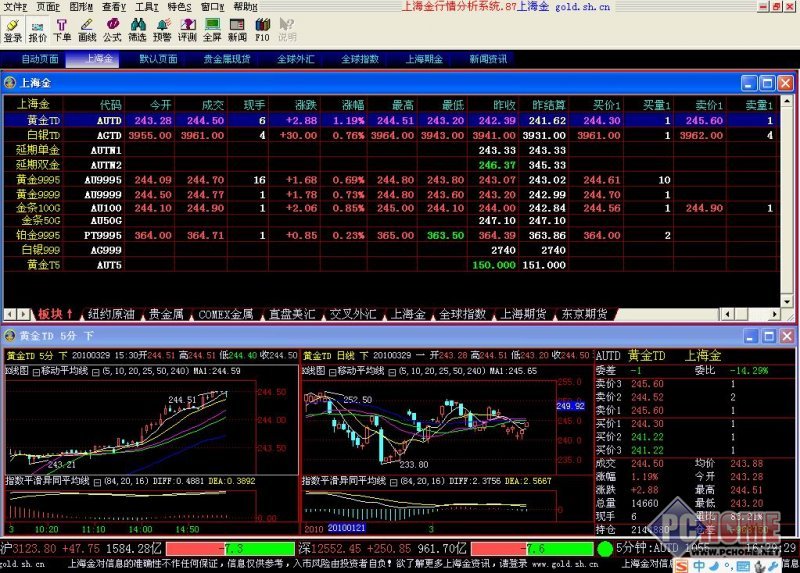Select the 画线 draw line tool

[87, 28]
